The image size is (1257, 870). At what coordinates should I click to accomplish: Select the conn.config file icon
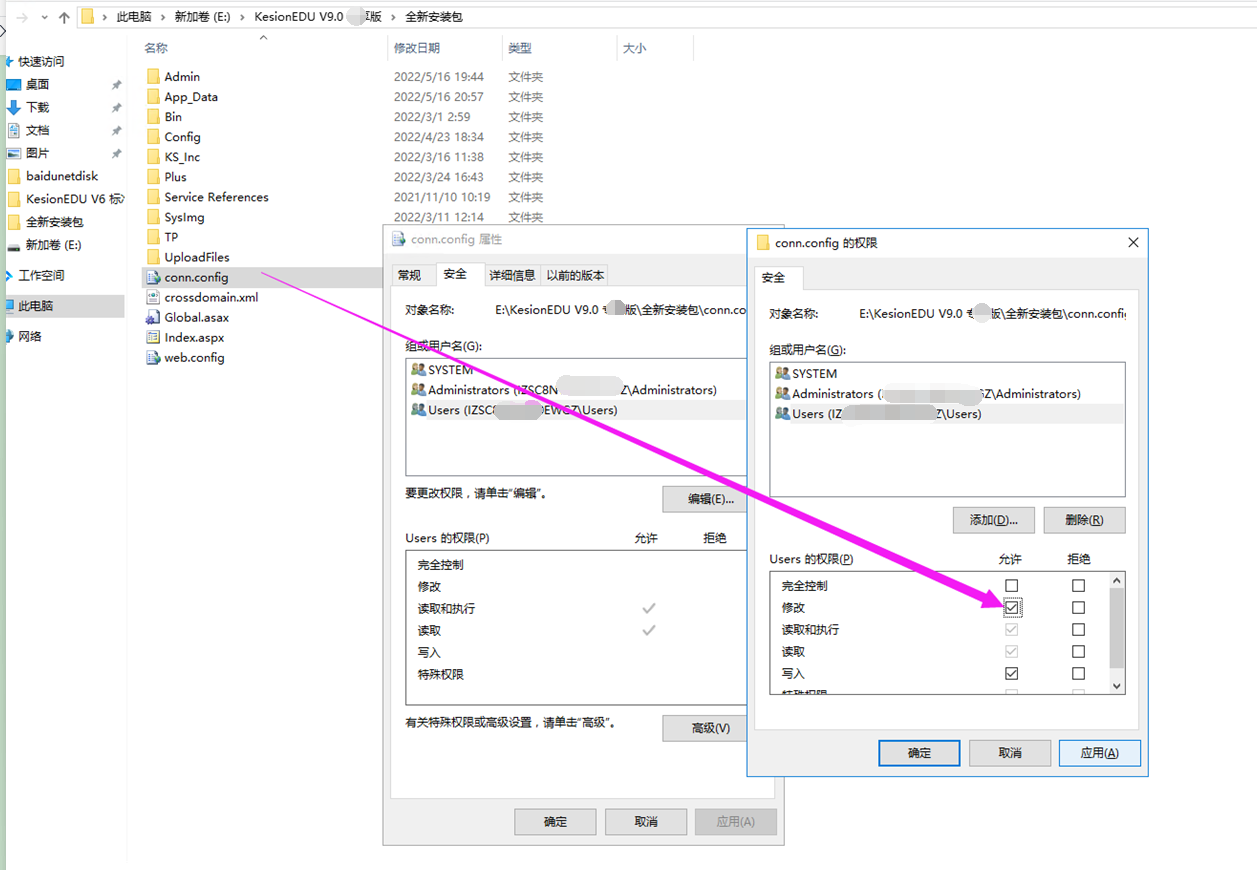coord(153,277)
